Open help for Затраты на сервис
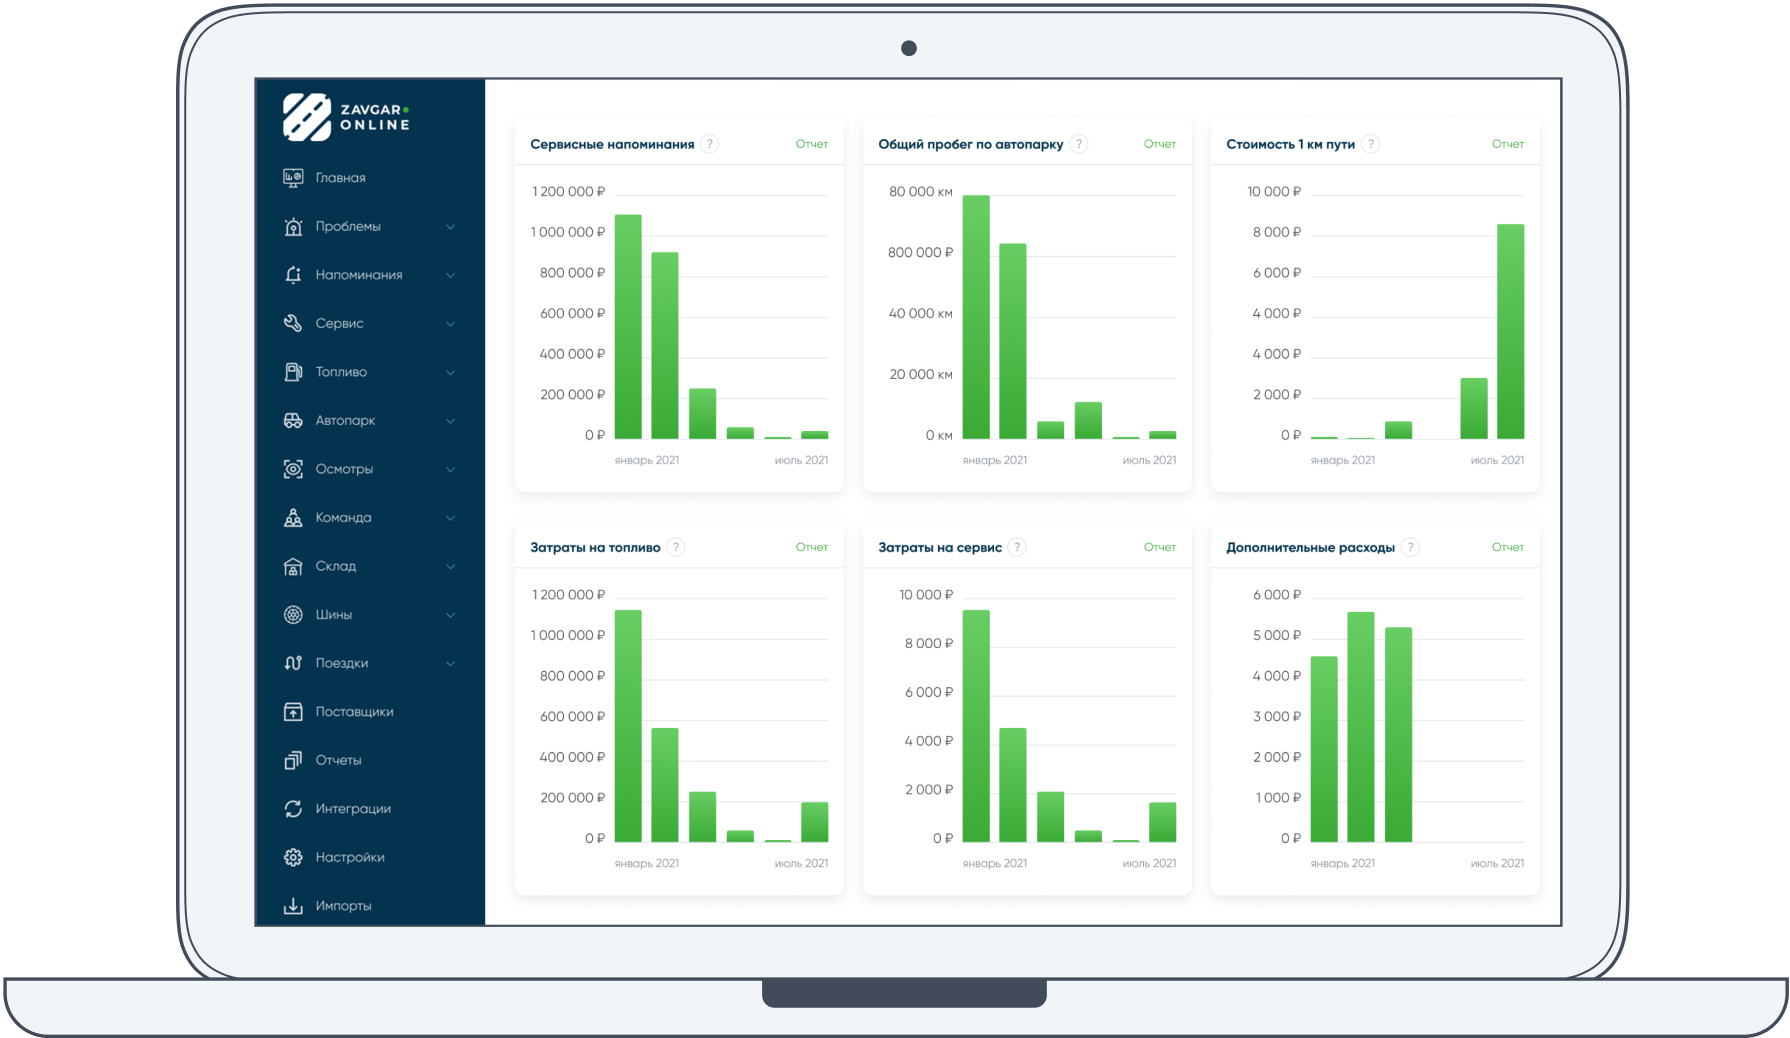Viewport: 1790px width, 1038px height. pyautogui.click(x=1017, y=547)
